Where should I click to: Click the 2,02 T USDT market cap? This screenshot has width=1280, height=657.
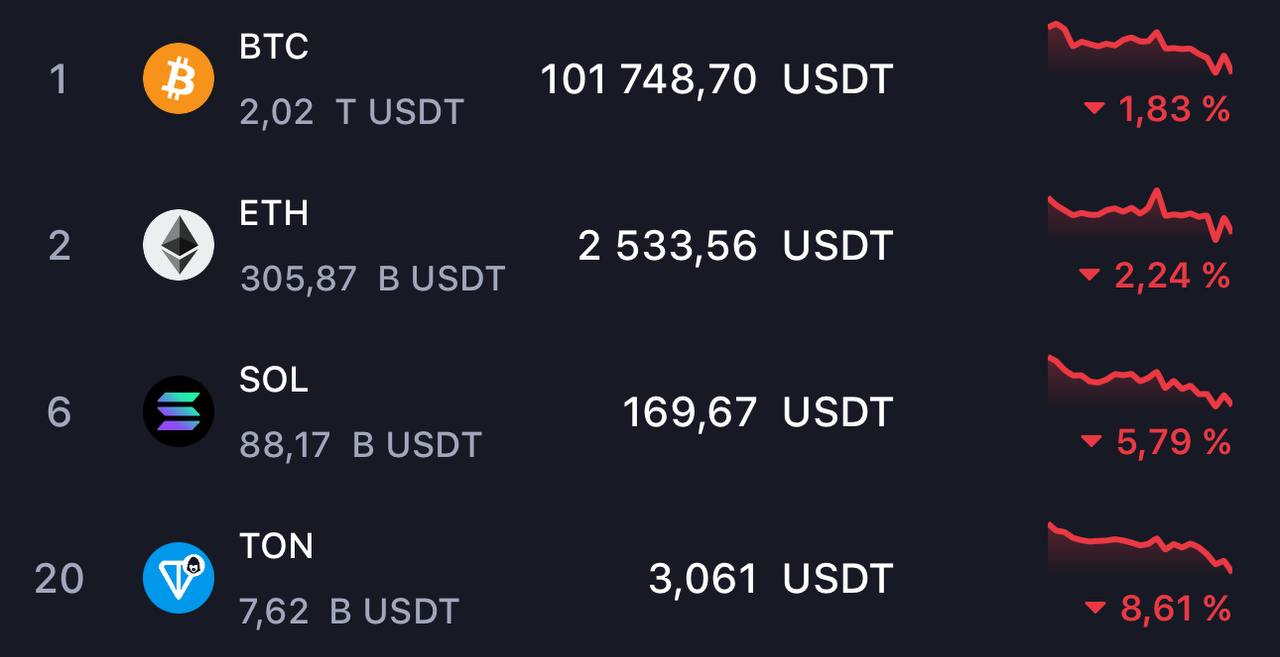pos(352,112)
